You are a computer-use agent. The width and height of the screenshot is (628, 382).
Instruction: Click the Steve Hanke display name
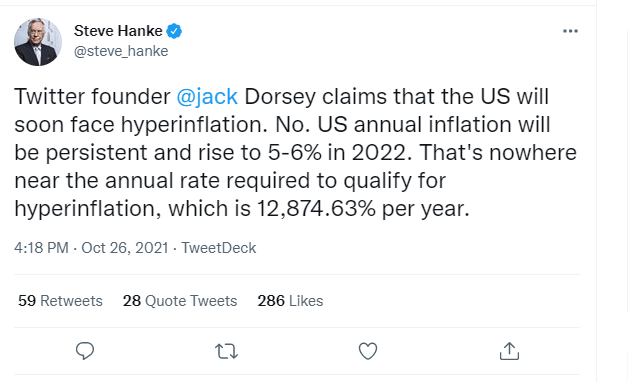pyautogui.click(x=118, y=31)
